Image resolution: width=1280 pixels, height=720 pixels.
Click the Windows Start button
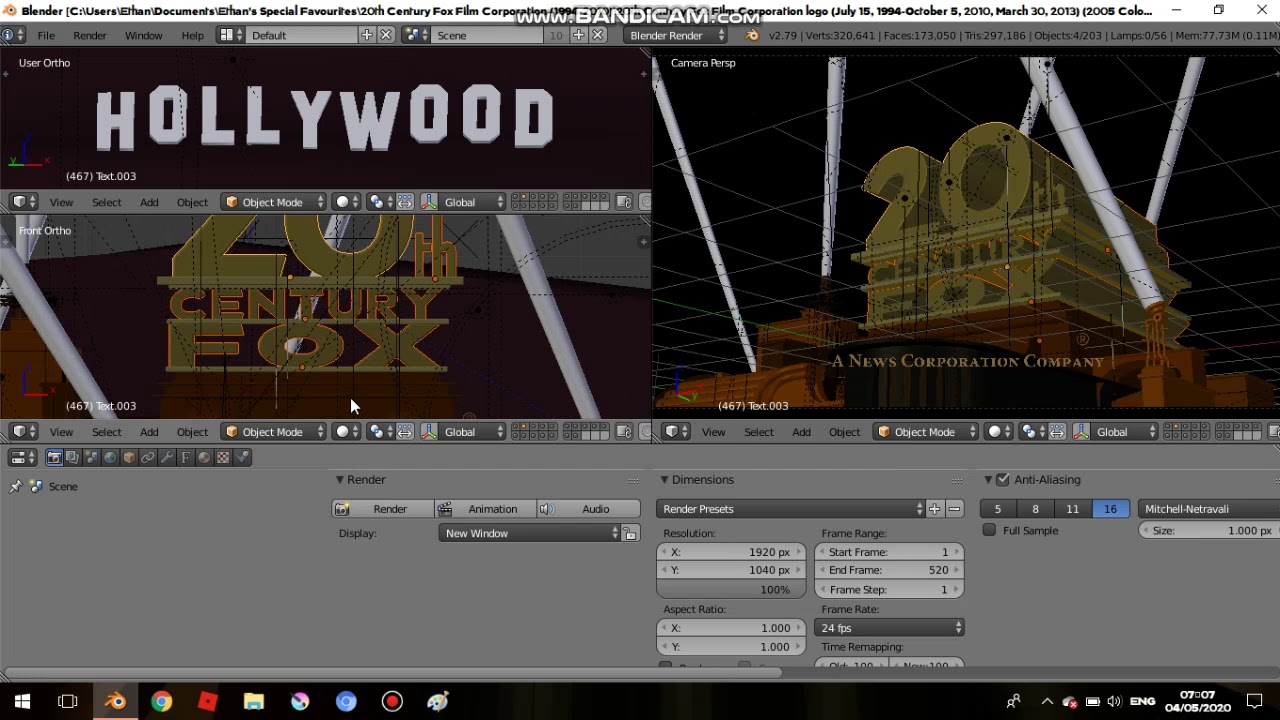[22, 702]
